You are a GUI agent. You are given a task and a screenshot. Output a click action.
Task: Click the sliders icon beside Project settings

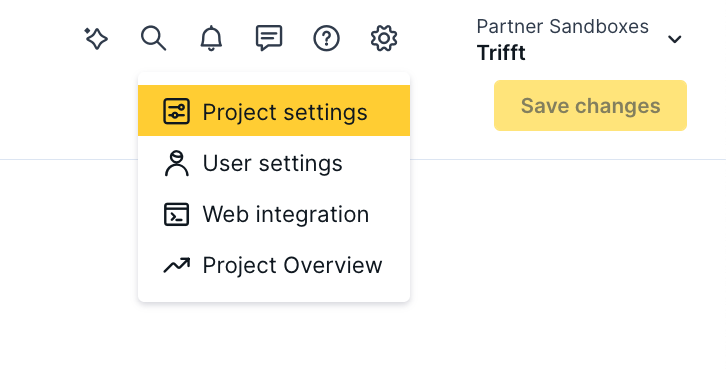pos(176,111)
